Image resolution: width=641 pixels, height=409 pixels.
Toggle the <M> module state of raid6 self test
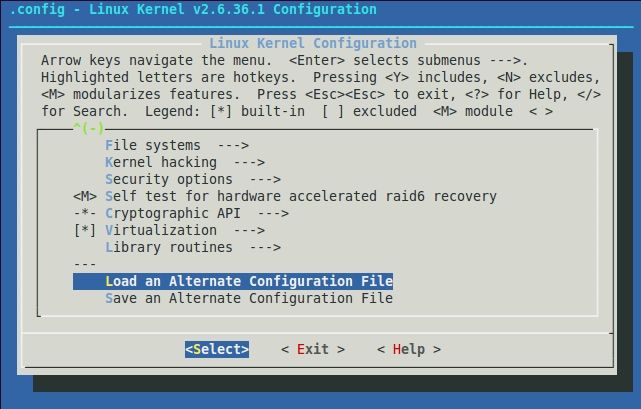(x=85, y=196)
